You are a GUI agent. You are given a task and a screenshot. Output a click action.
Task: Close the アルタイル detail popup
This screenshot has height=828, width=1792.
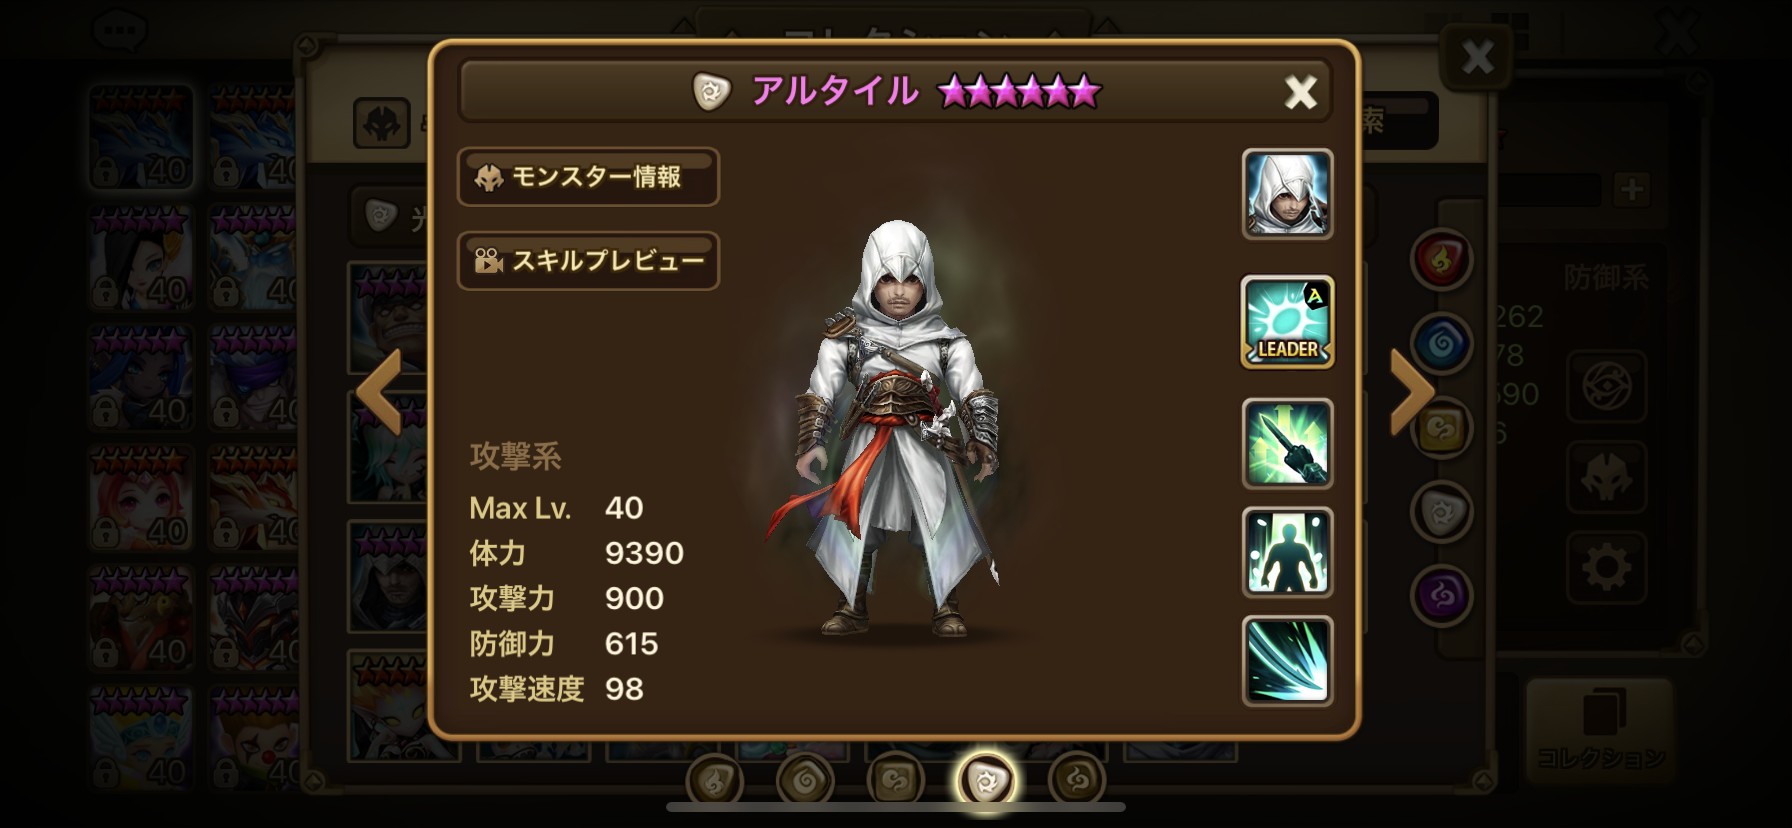[x=1300, y=93]
